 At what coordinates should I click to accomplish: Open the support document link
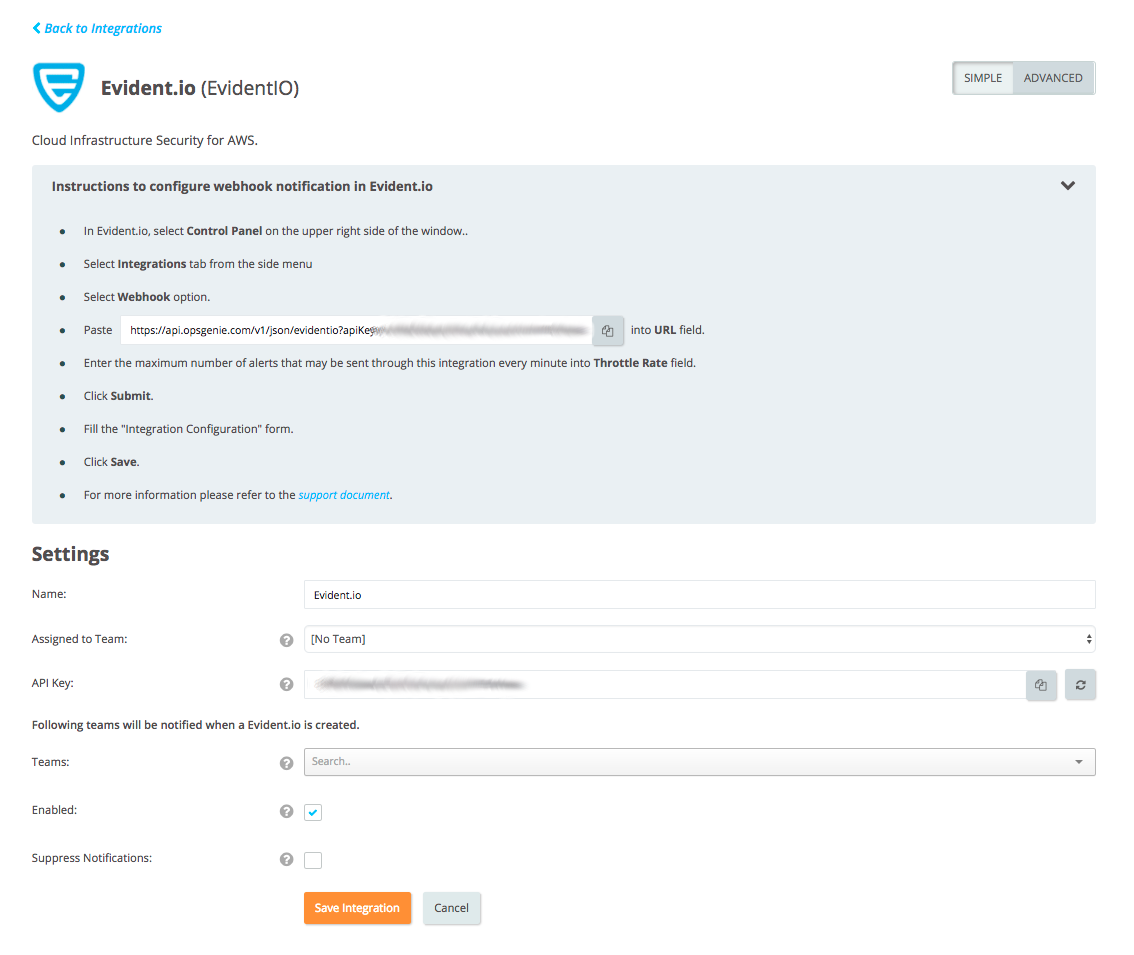[344, 495]
